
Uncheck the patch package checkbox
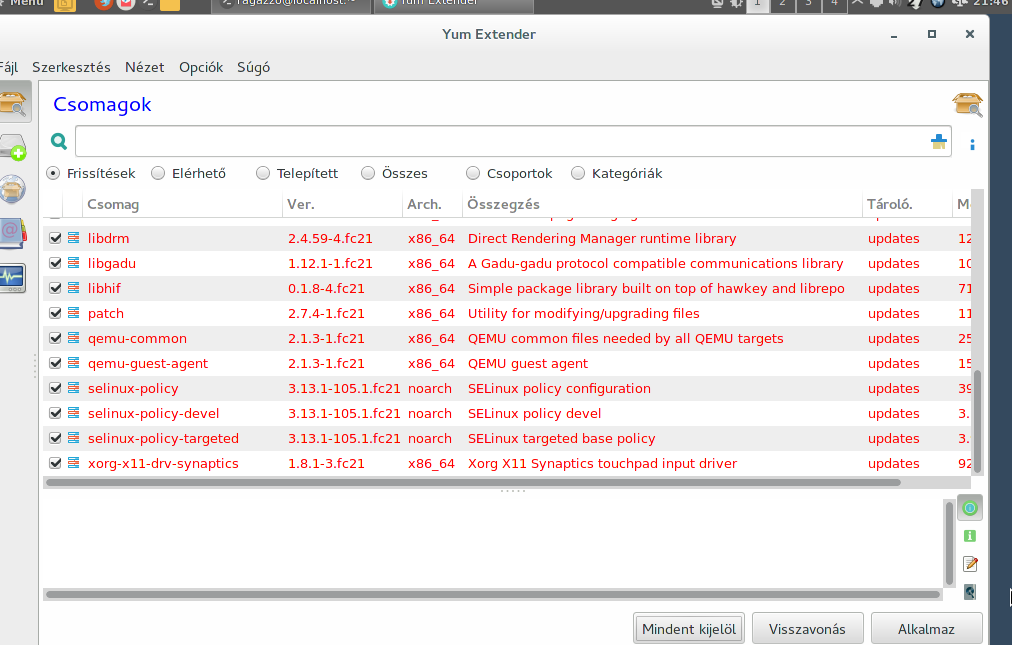tap(55, 313)
